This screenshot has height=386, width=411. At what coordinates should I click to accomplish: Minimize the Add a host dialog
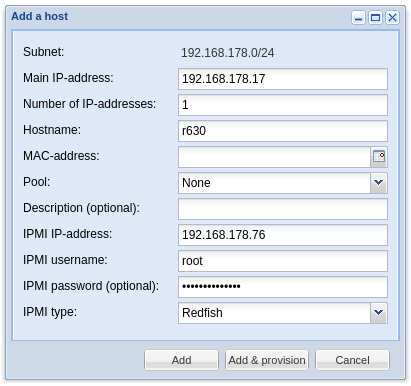point(358,17)
